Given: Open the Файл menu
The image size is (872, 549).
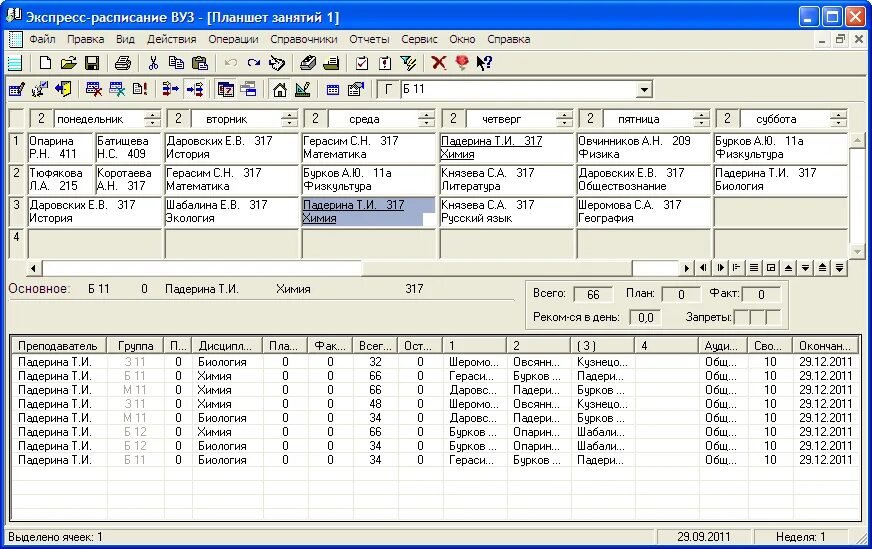Looking at the screenshot, I should coord(42,39).
